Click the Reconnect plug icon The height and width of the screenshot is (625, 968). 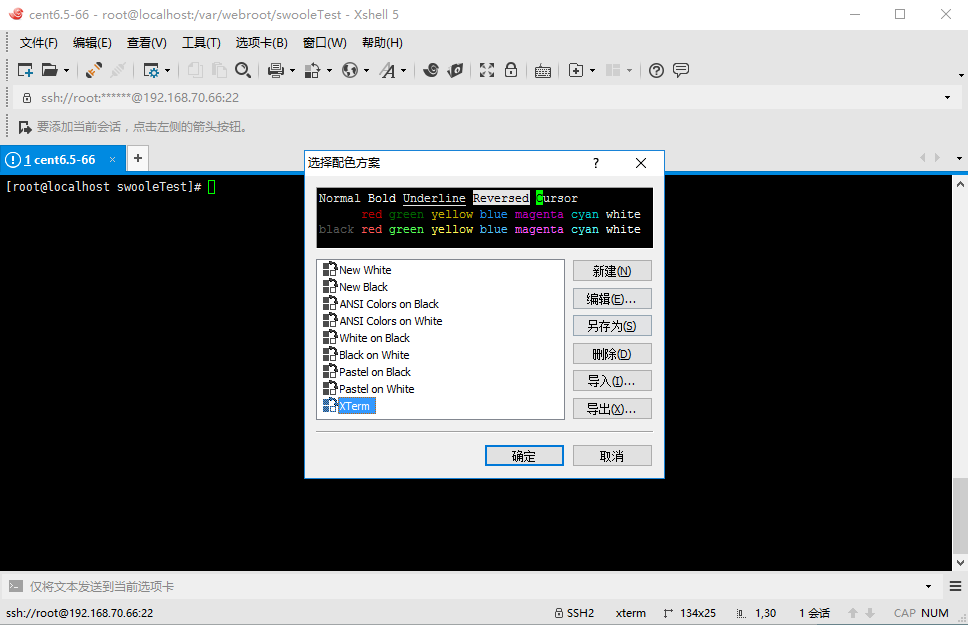pos(94,70)
